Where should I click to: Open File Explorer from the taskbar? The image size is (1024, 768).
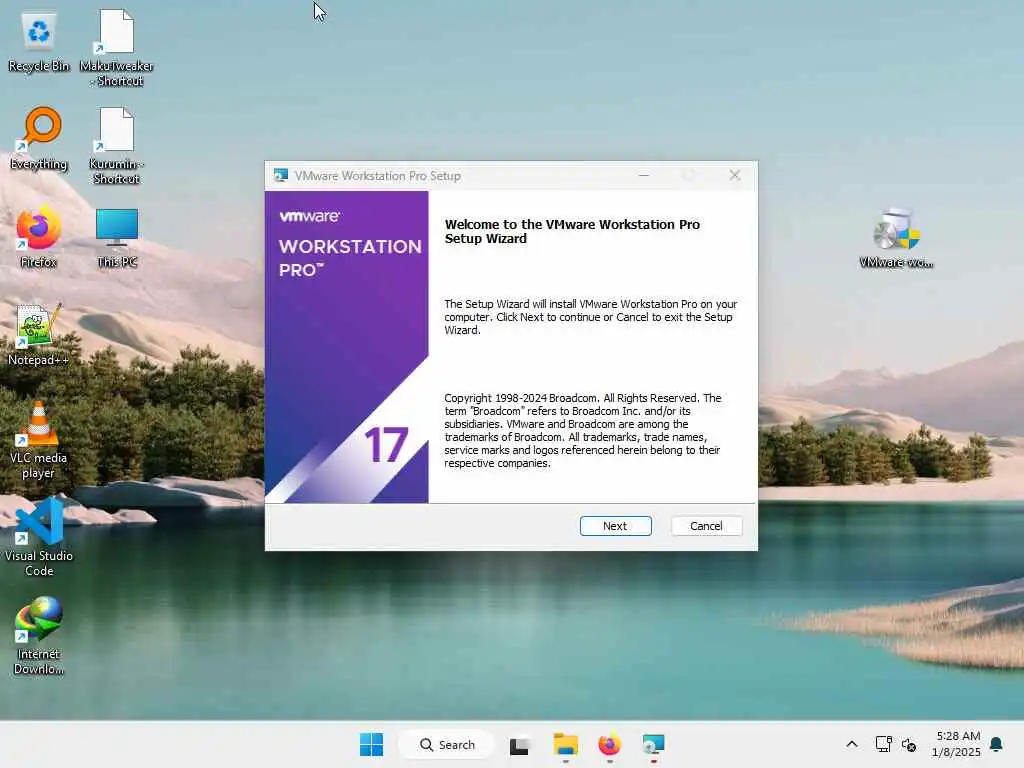click(x=566, y=744)
